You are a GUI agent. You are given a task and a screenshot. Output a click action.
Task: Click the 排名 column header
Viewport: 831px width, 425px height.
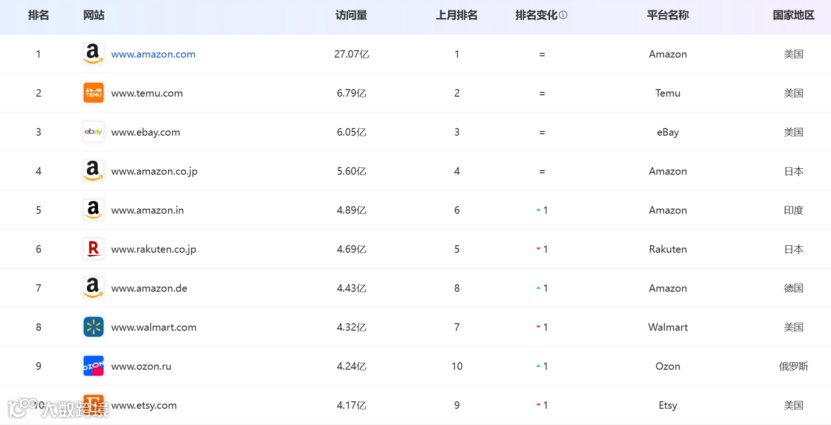(38, 15)
